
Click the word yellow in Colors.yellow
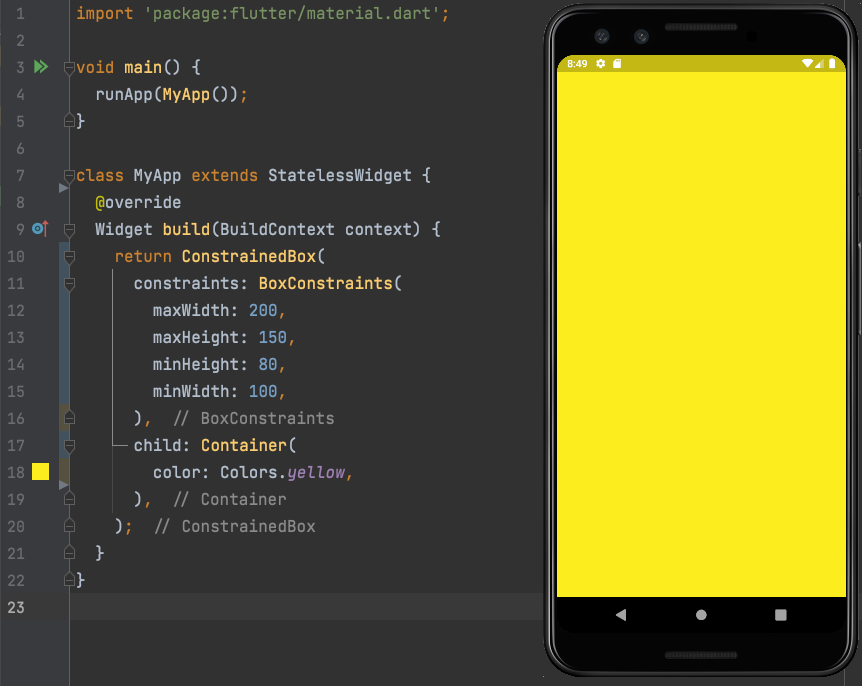coord(316,472)
